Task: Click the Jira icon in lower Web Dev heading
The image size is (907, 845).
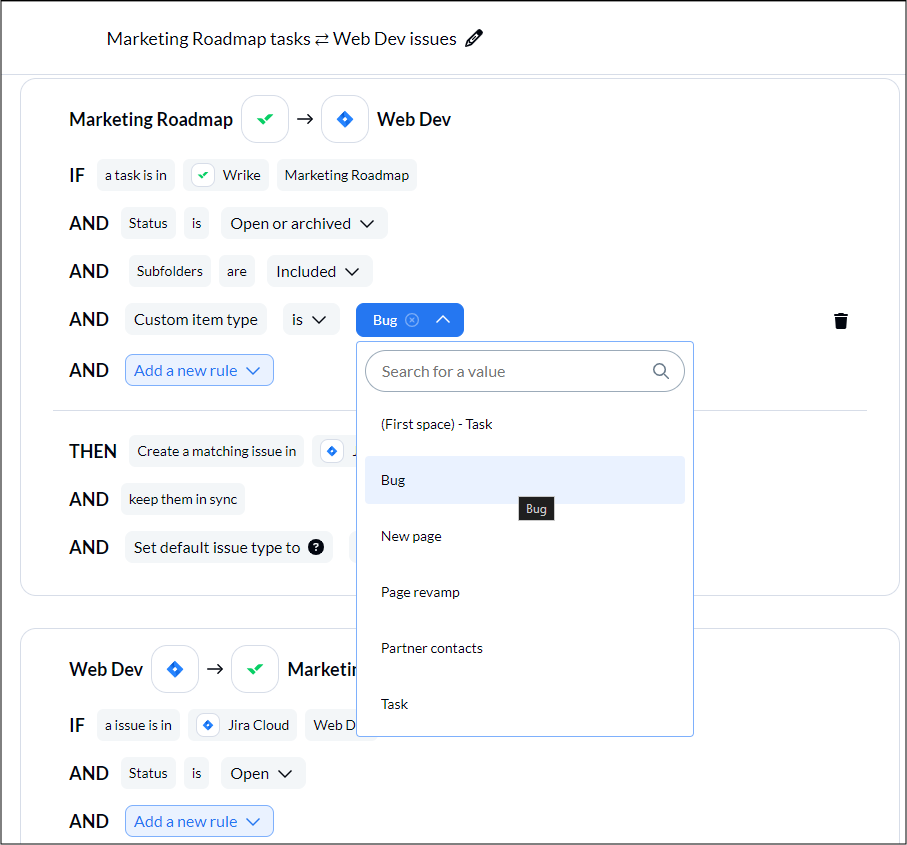Action: pos(175,669)
